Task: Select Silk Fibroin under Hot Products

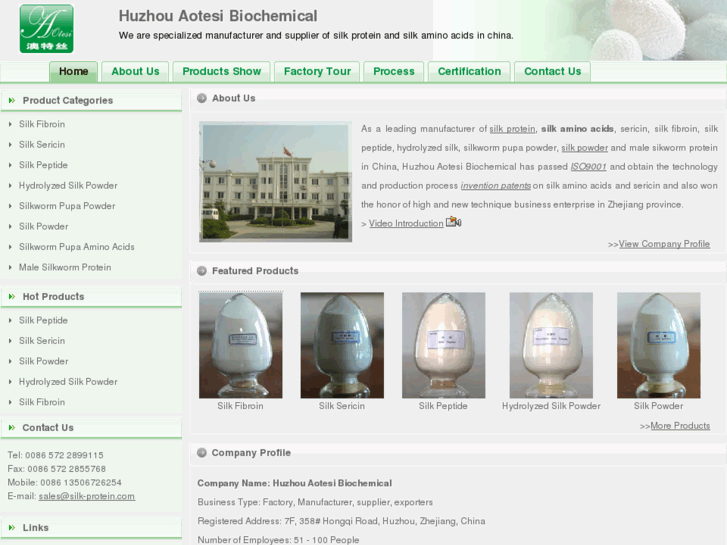Action: coord(42,402)
